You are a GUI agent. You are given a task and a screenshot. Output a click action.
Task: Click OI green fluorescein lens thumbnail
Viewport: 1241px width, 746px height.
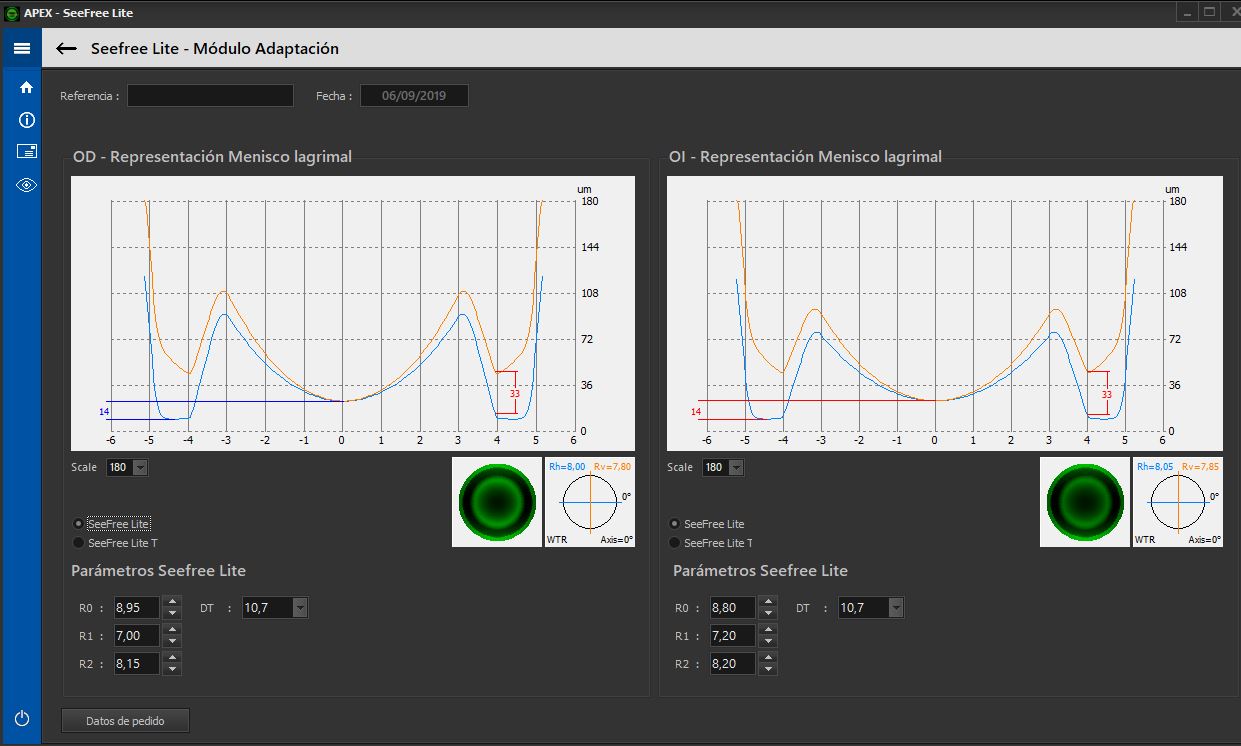(1085, 502)
